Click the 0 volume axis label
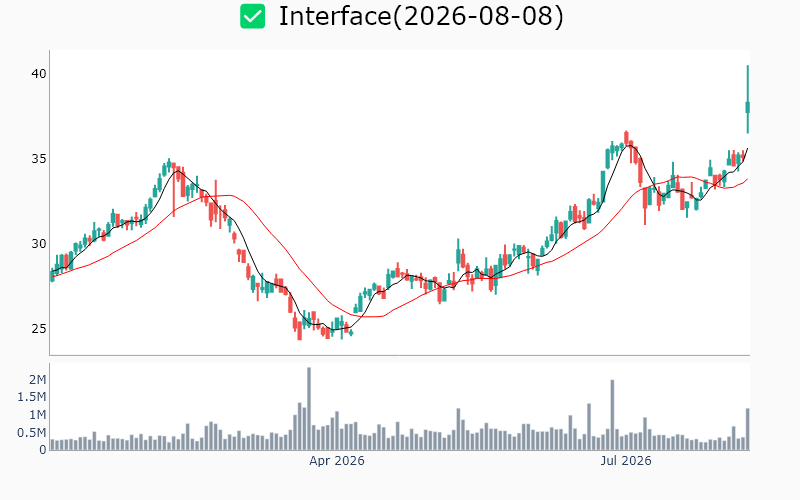The height and width of the screenshot is (500, 800). (x=43, y=450)
